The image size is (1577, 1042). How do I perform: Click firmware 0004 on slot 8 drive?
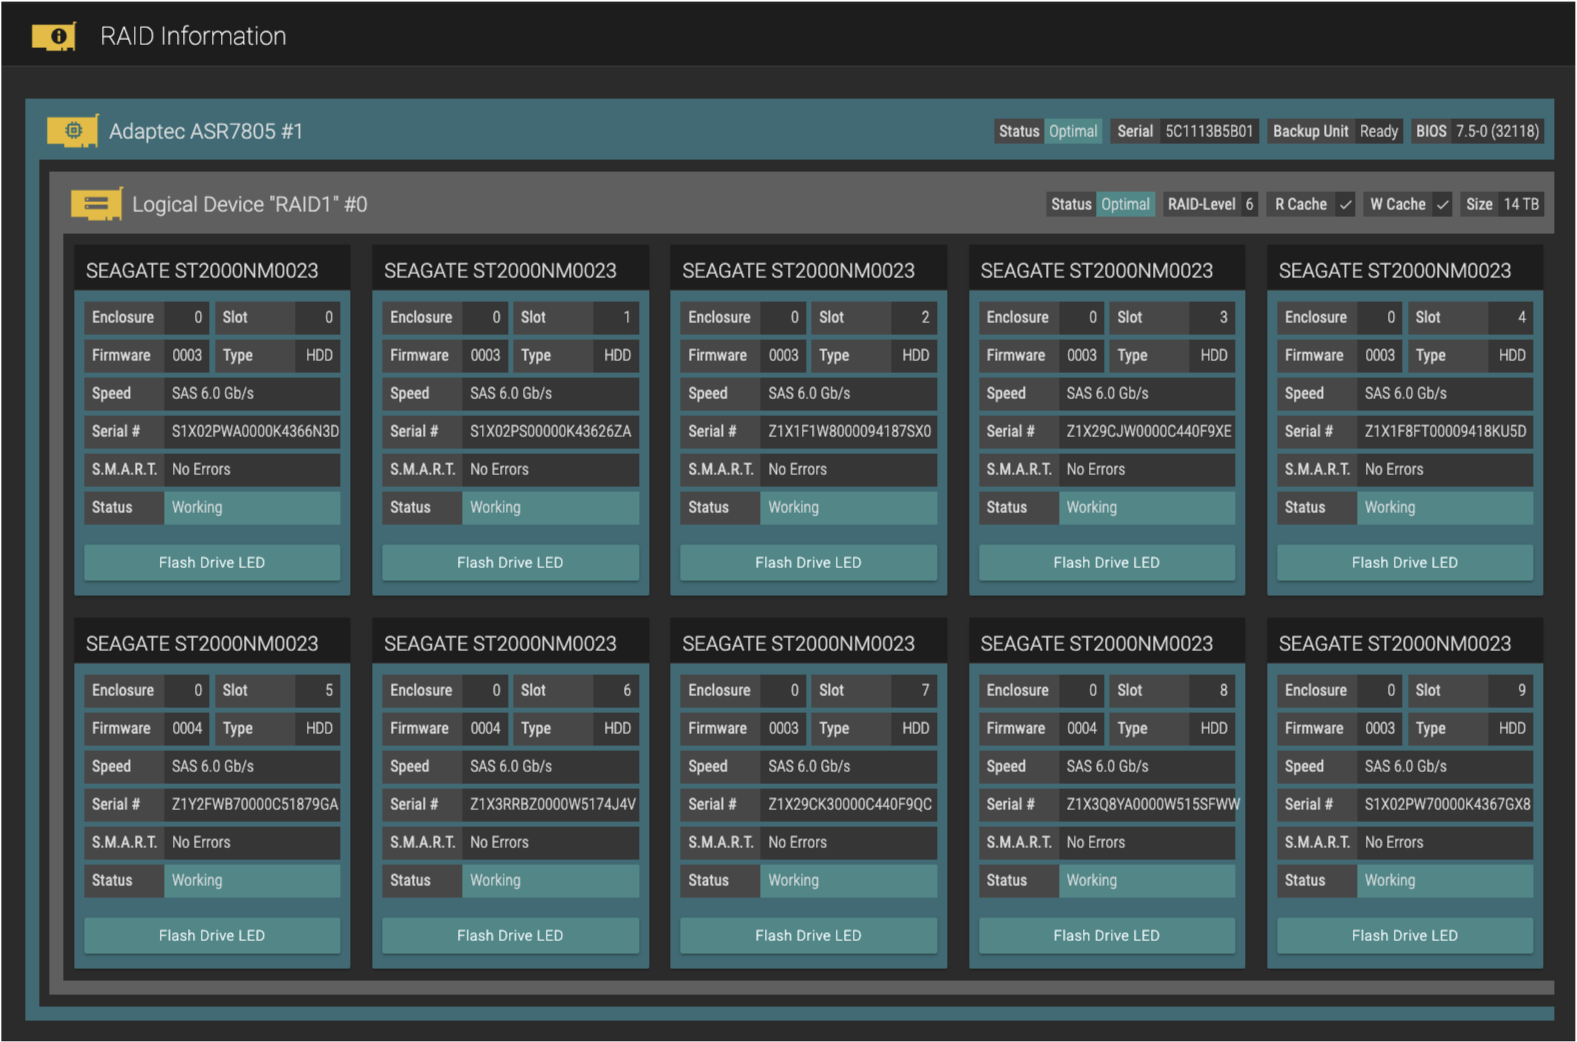[x=1082, y=728]
